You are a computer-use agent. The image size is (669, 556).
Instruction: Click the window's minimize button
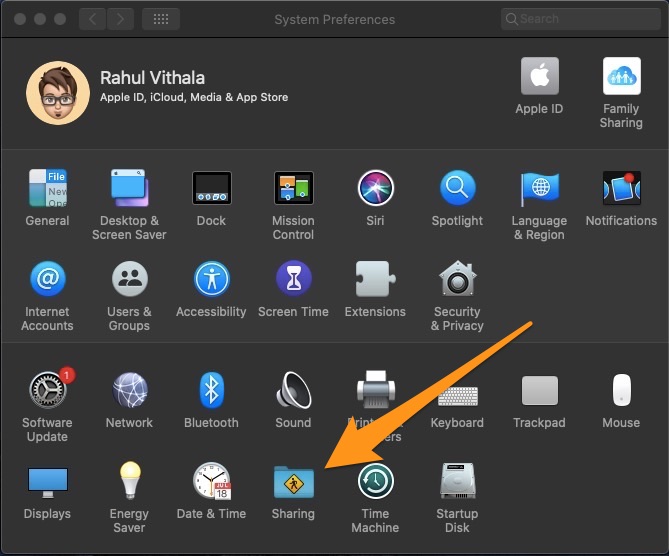(x=40, y=19)
